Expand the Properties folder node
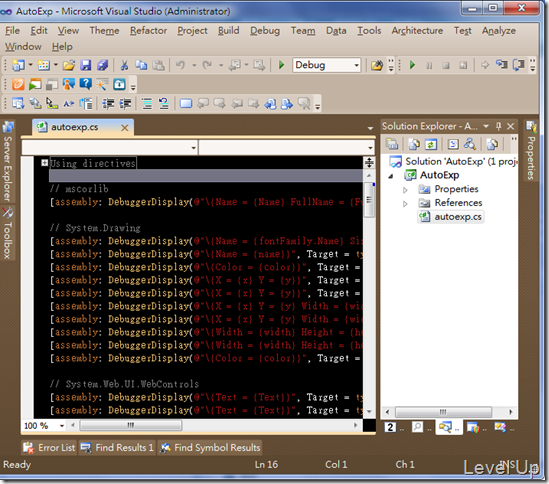Screen dimensions: 549x484 [405, 190]
